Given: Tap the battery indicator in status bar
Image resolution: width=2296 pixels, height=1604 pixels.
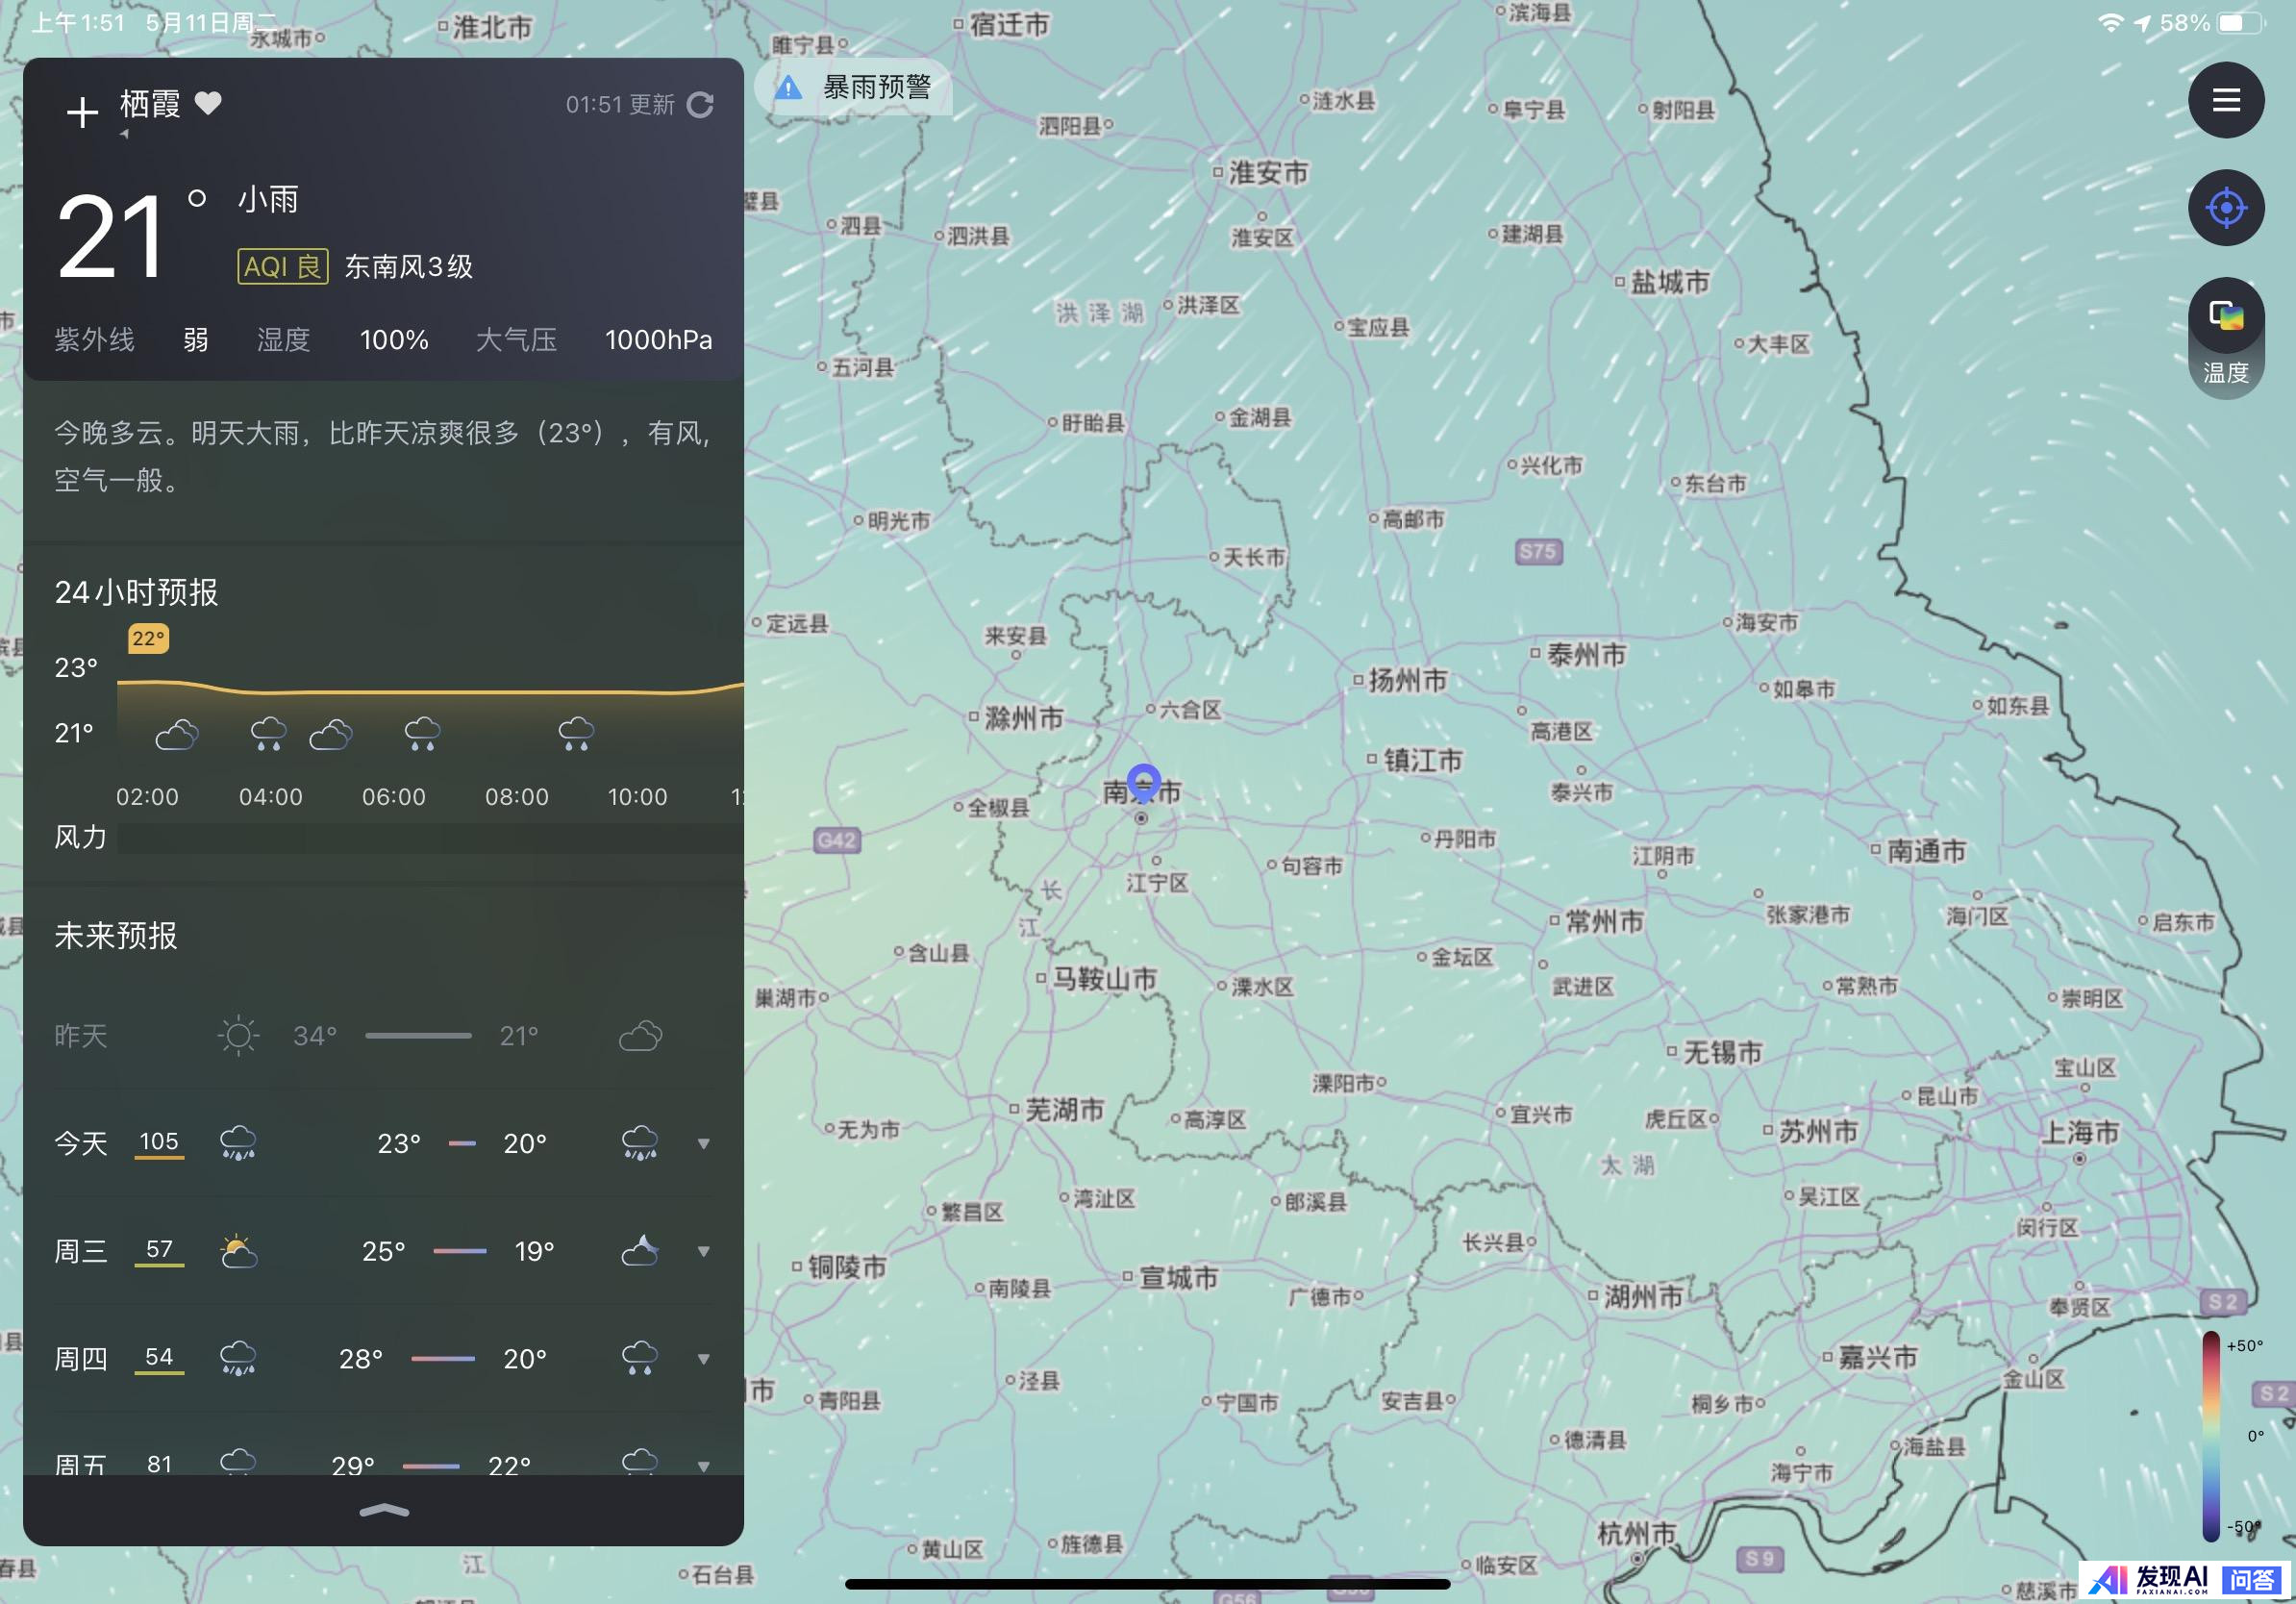Looking at the screenshot, I should 2240,22.
